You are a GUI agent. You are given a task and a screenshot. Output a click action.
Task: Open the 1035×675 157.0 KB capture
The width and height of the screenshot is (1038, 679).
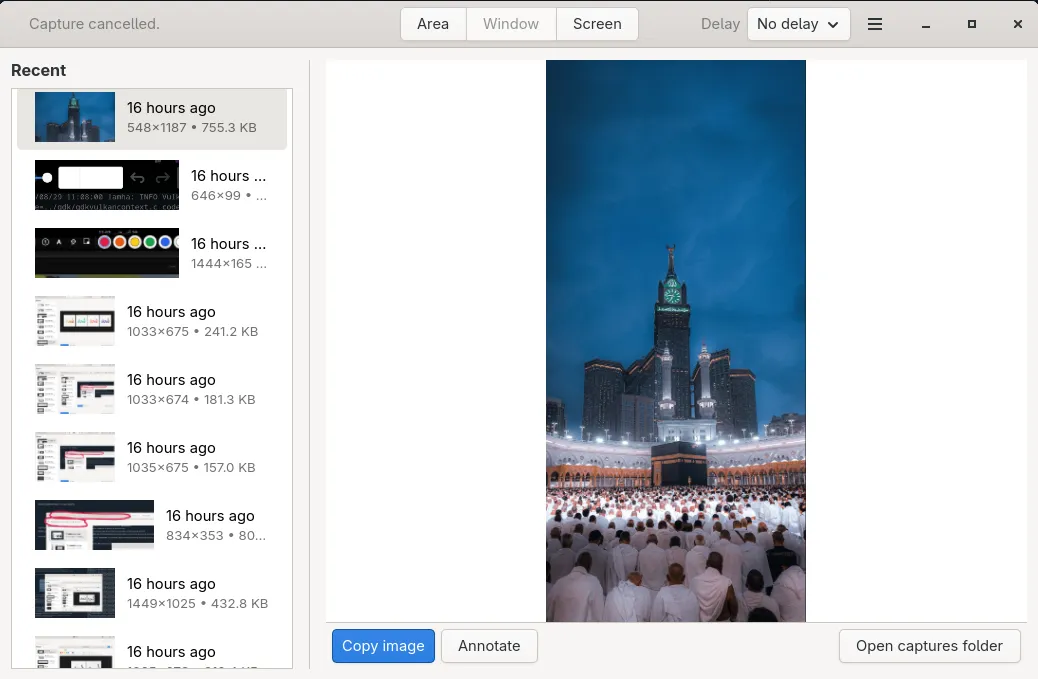(x=152, y=457)
